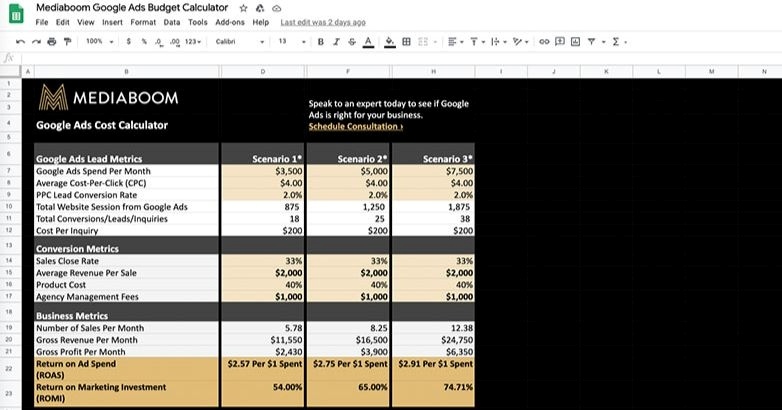Open the 'Last edit was 2 days ago' link
This screenshot has width=782, height=410.
tap(323, 22)
